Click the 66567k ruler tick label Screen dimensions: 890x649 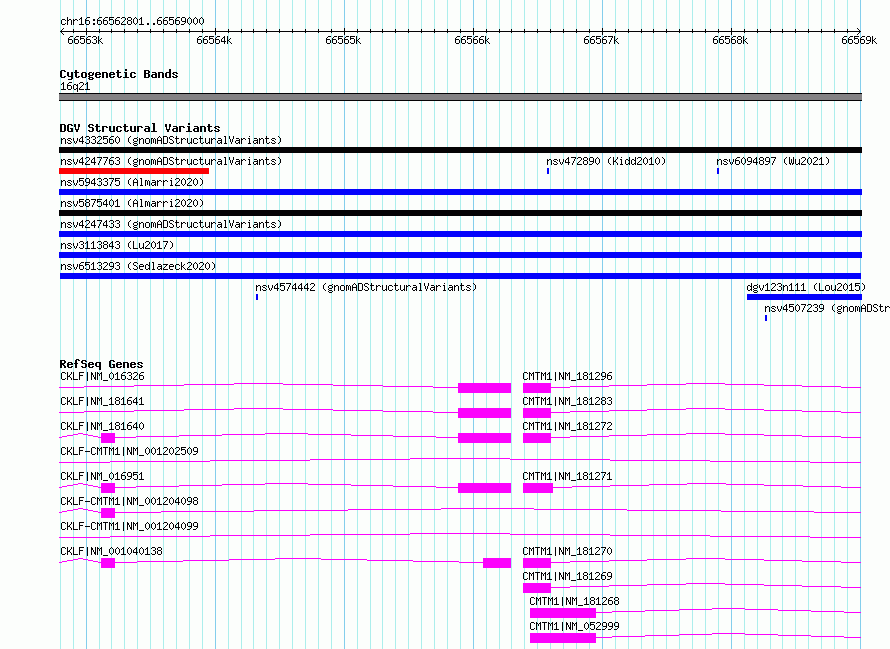(x=601, y=40)
